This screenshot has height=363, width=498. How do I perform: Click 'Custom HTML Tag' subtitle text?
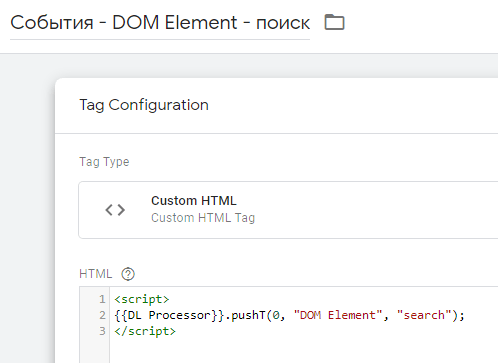(203, 218)
